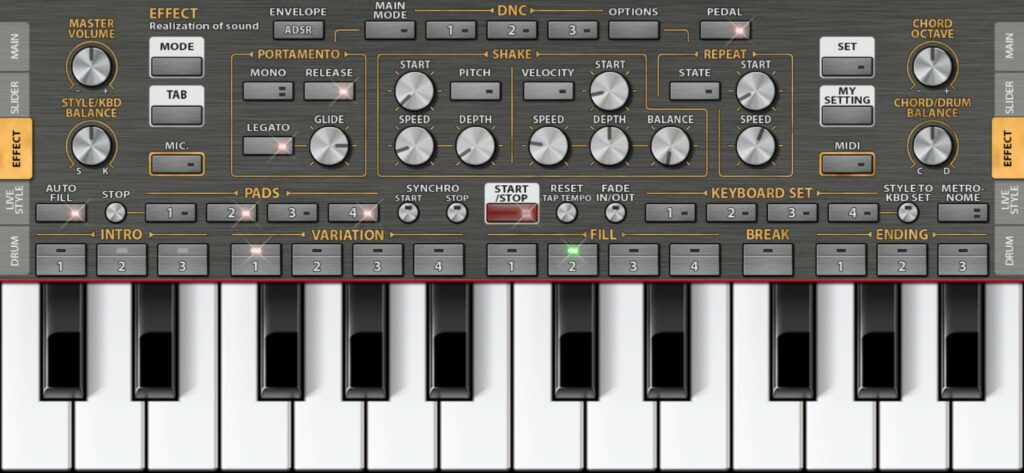Open the DRUM tab on the right
1024x473 pixels.
click(1009, 251)
